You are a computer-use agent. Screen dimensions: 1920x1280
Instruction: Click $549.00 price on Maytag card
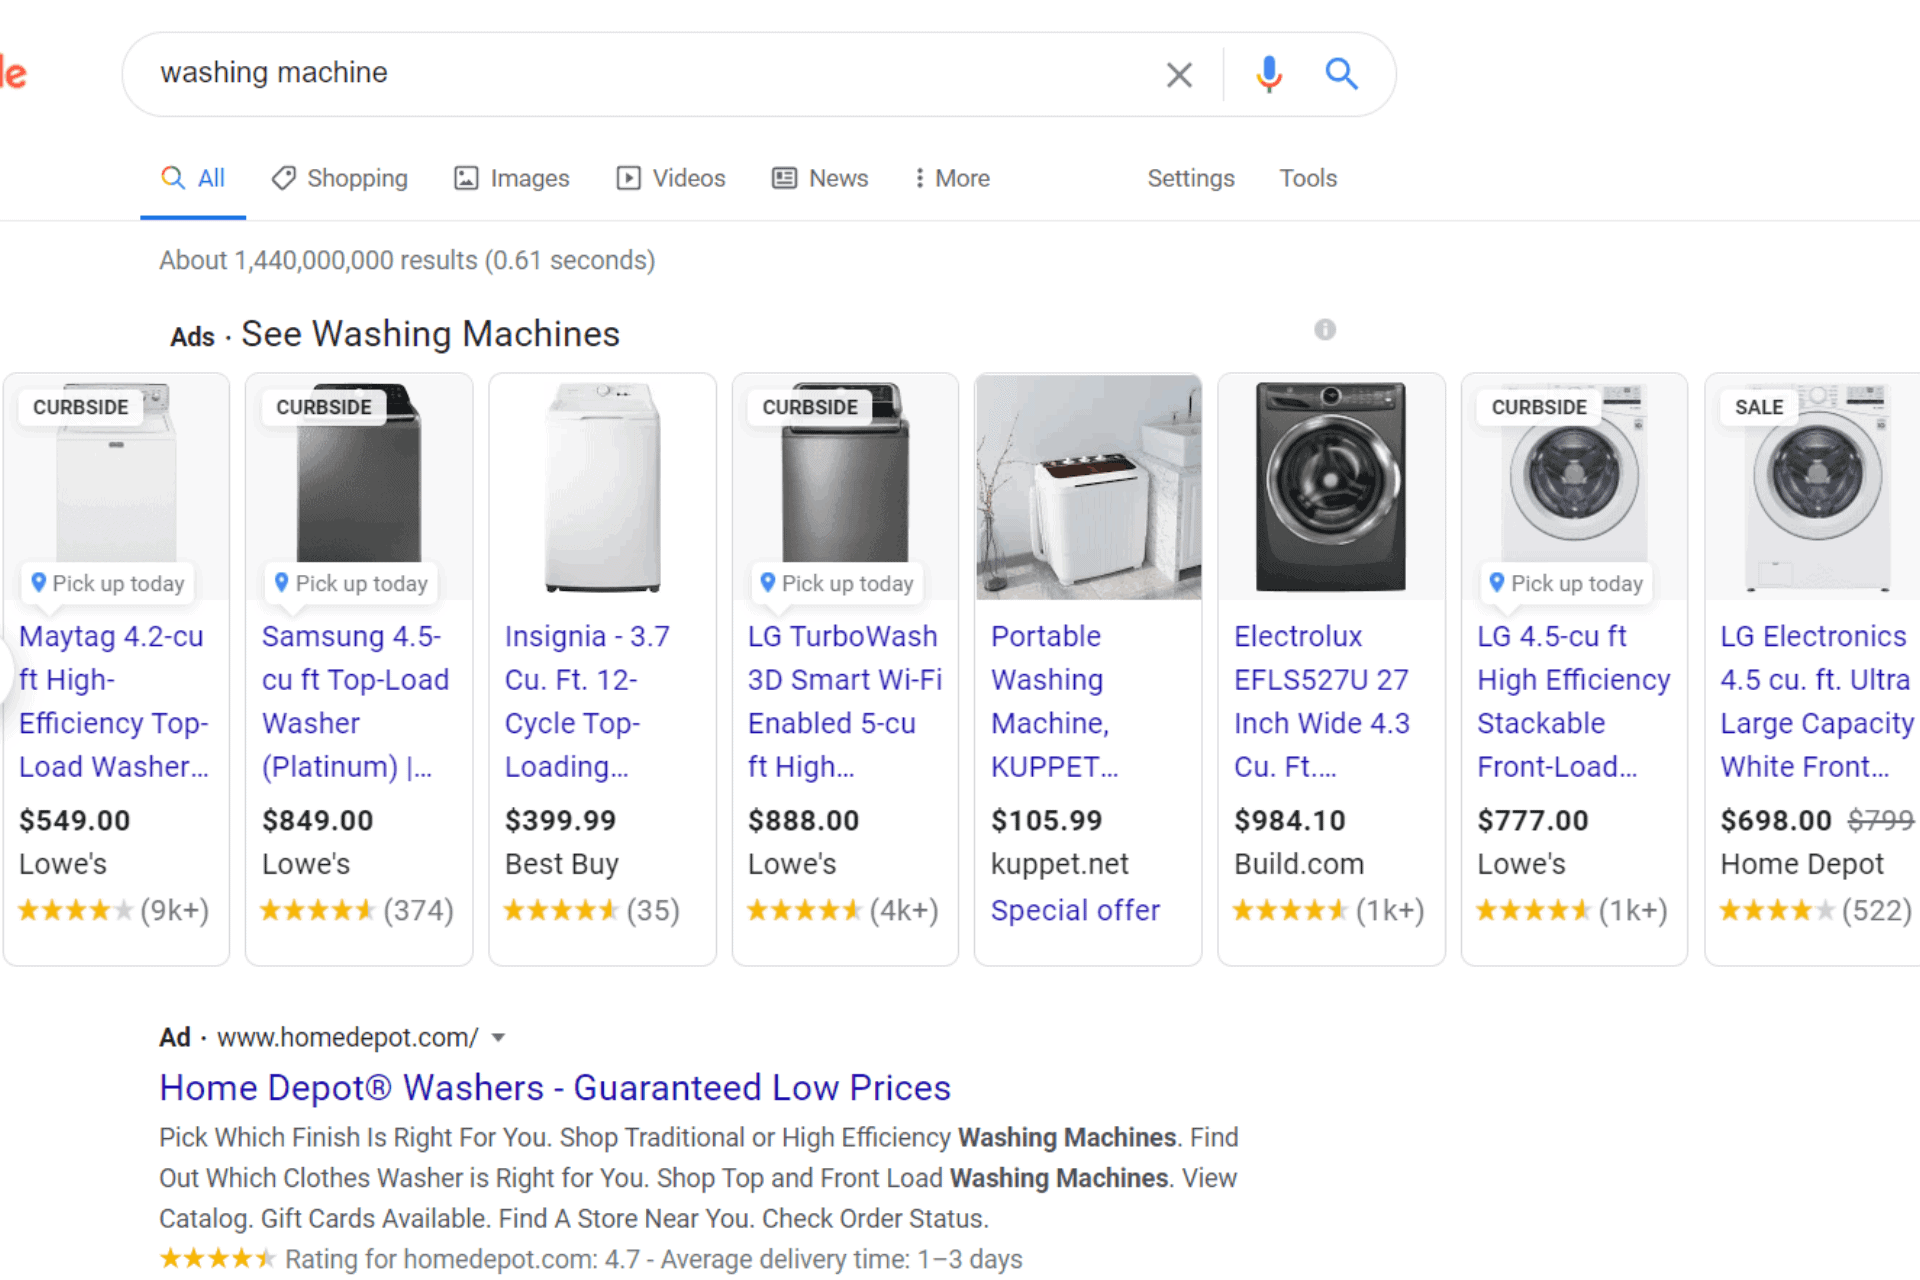75,820
